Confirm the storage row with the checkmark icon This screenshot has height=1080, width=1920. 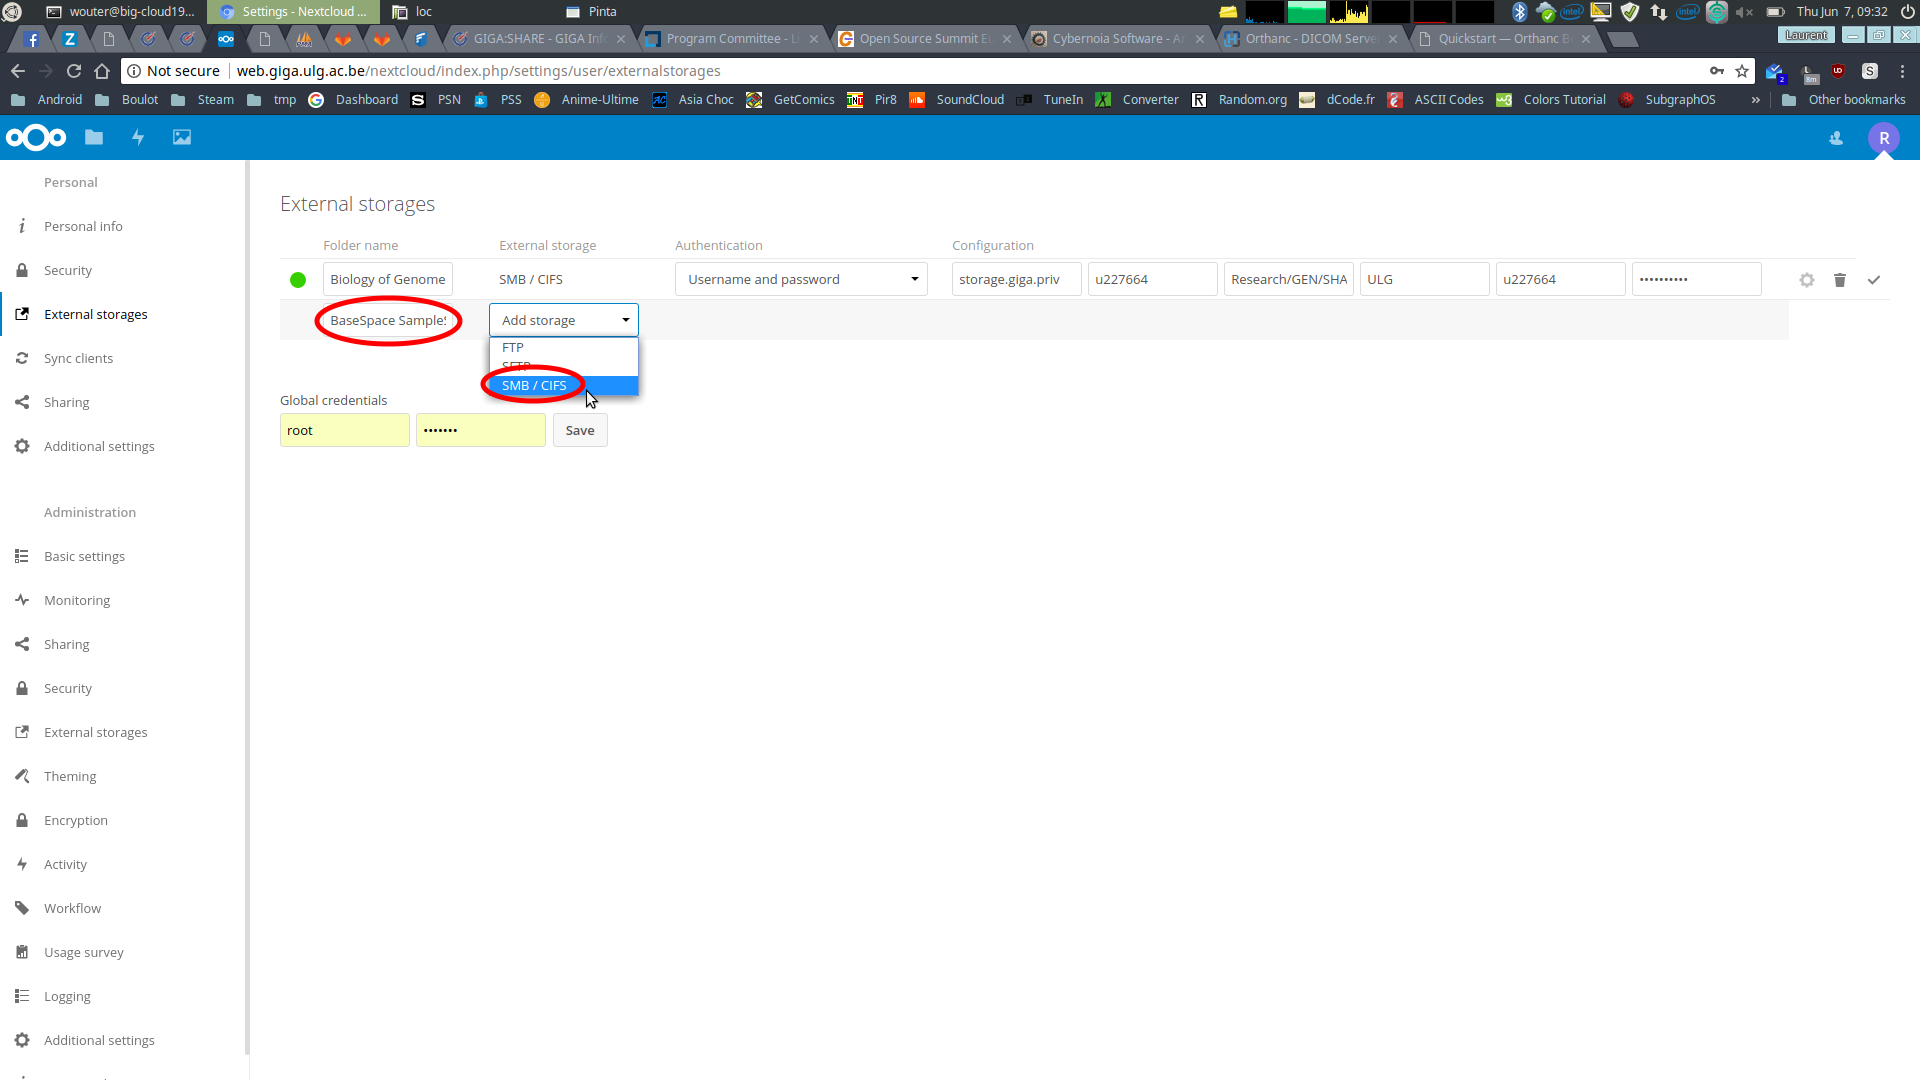1874,280
